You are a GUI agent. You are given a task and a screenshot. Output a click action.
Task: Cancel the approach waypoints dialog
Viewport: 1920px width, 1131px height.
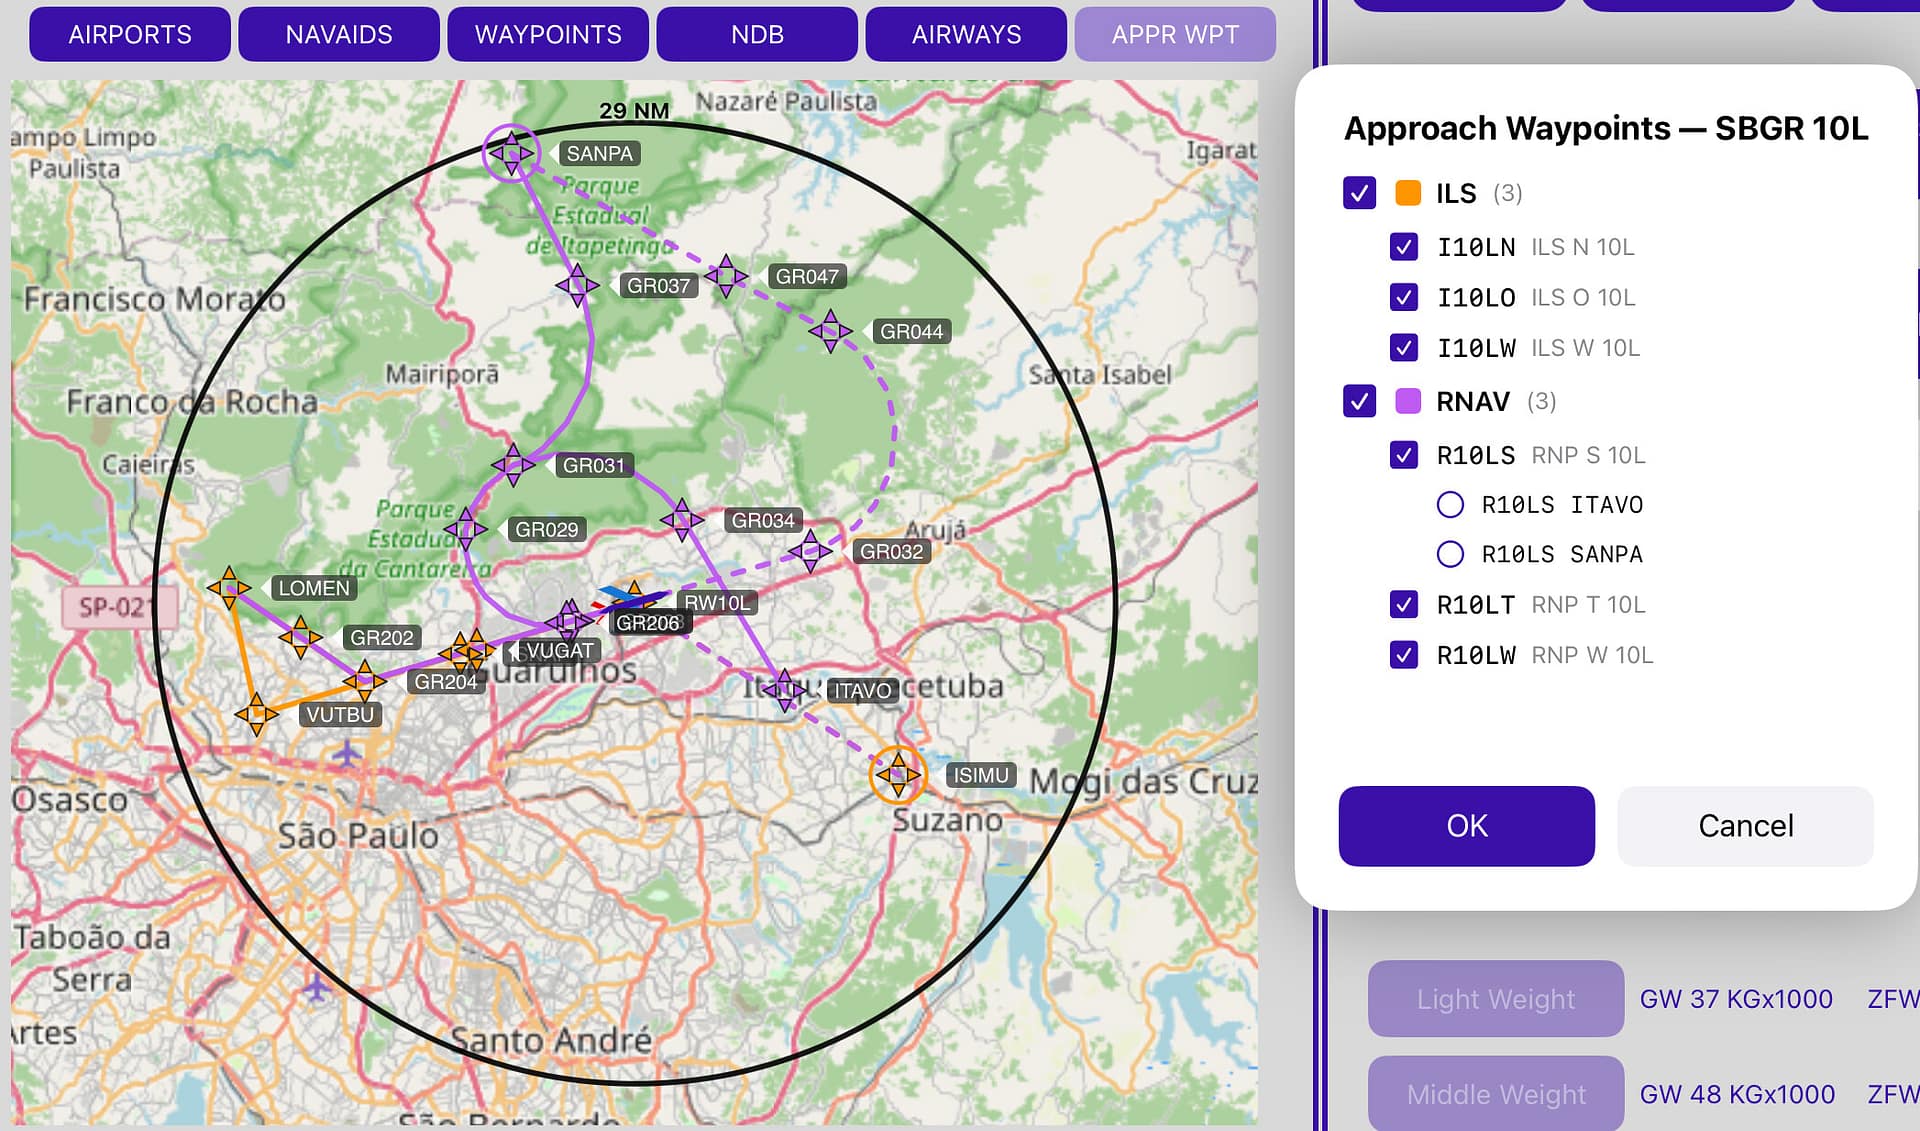click(x=1745, y=826)
